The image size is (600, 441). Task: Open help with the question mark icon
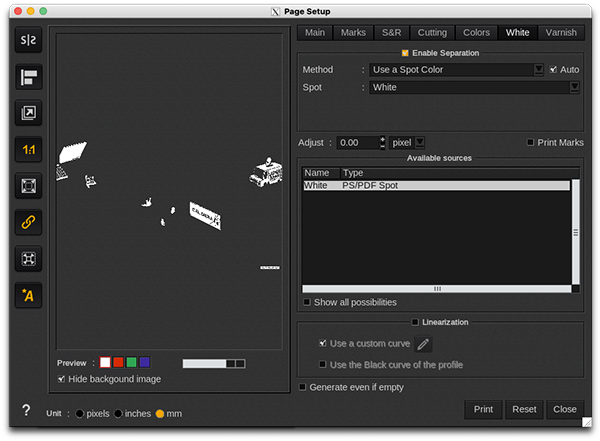click(26, 411)
